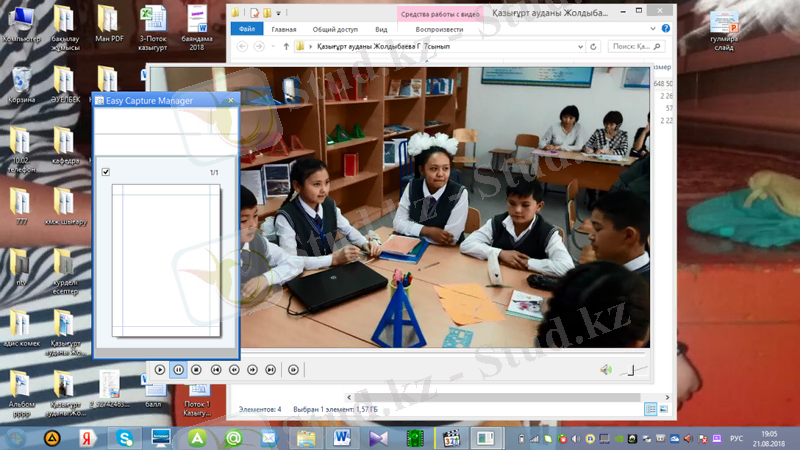Pause the video playback
The height and width of the screenshot is (450, 800).
point(178,369)
